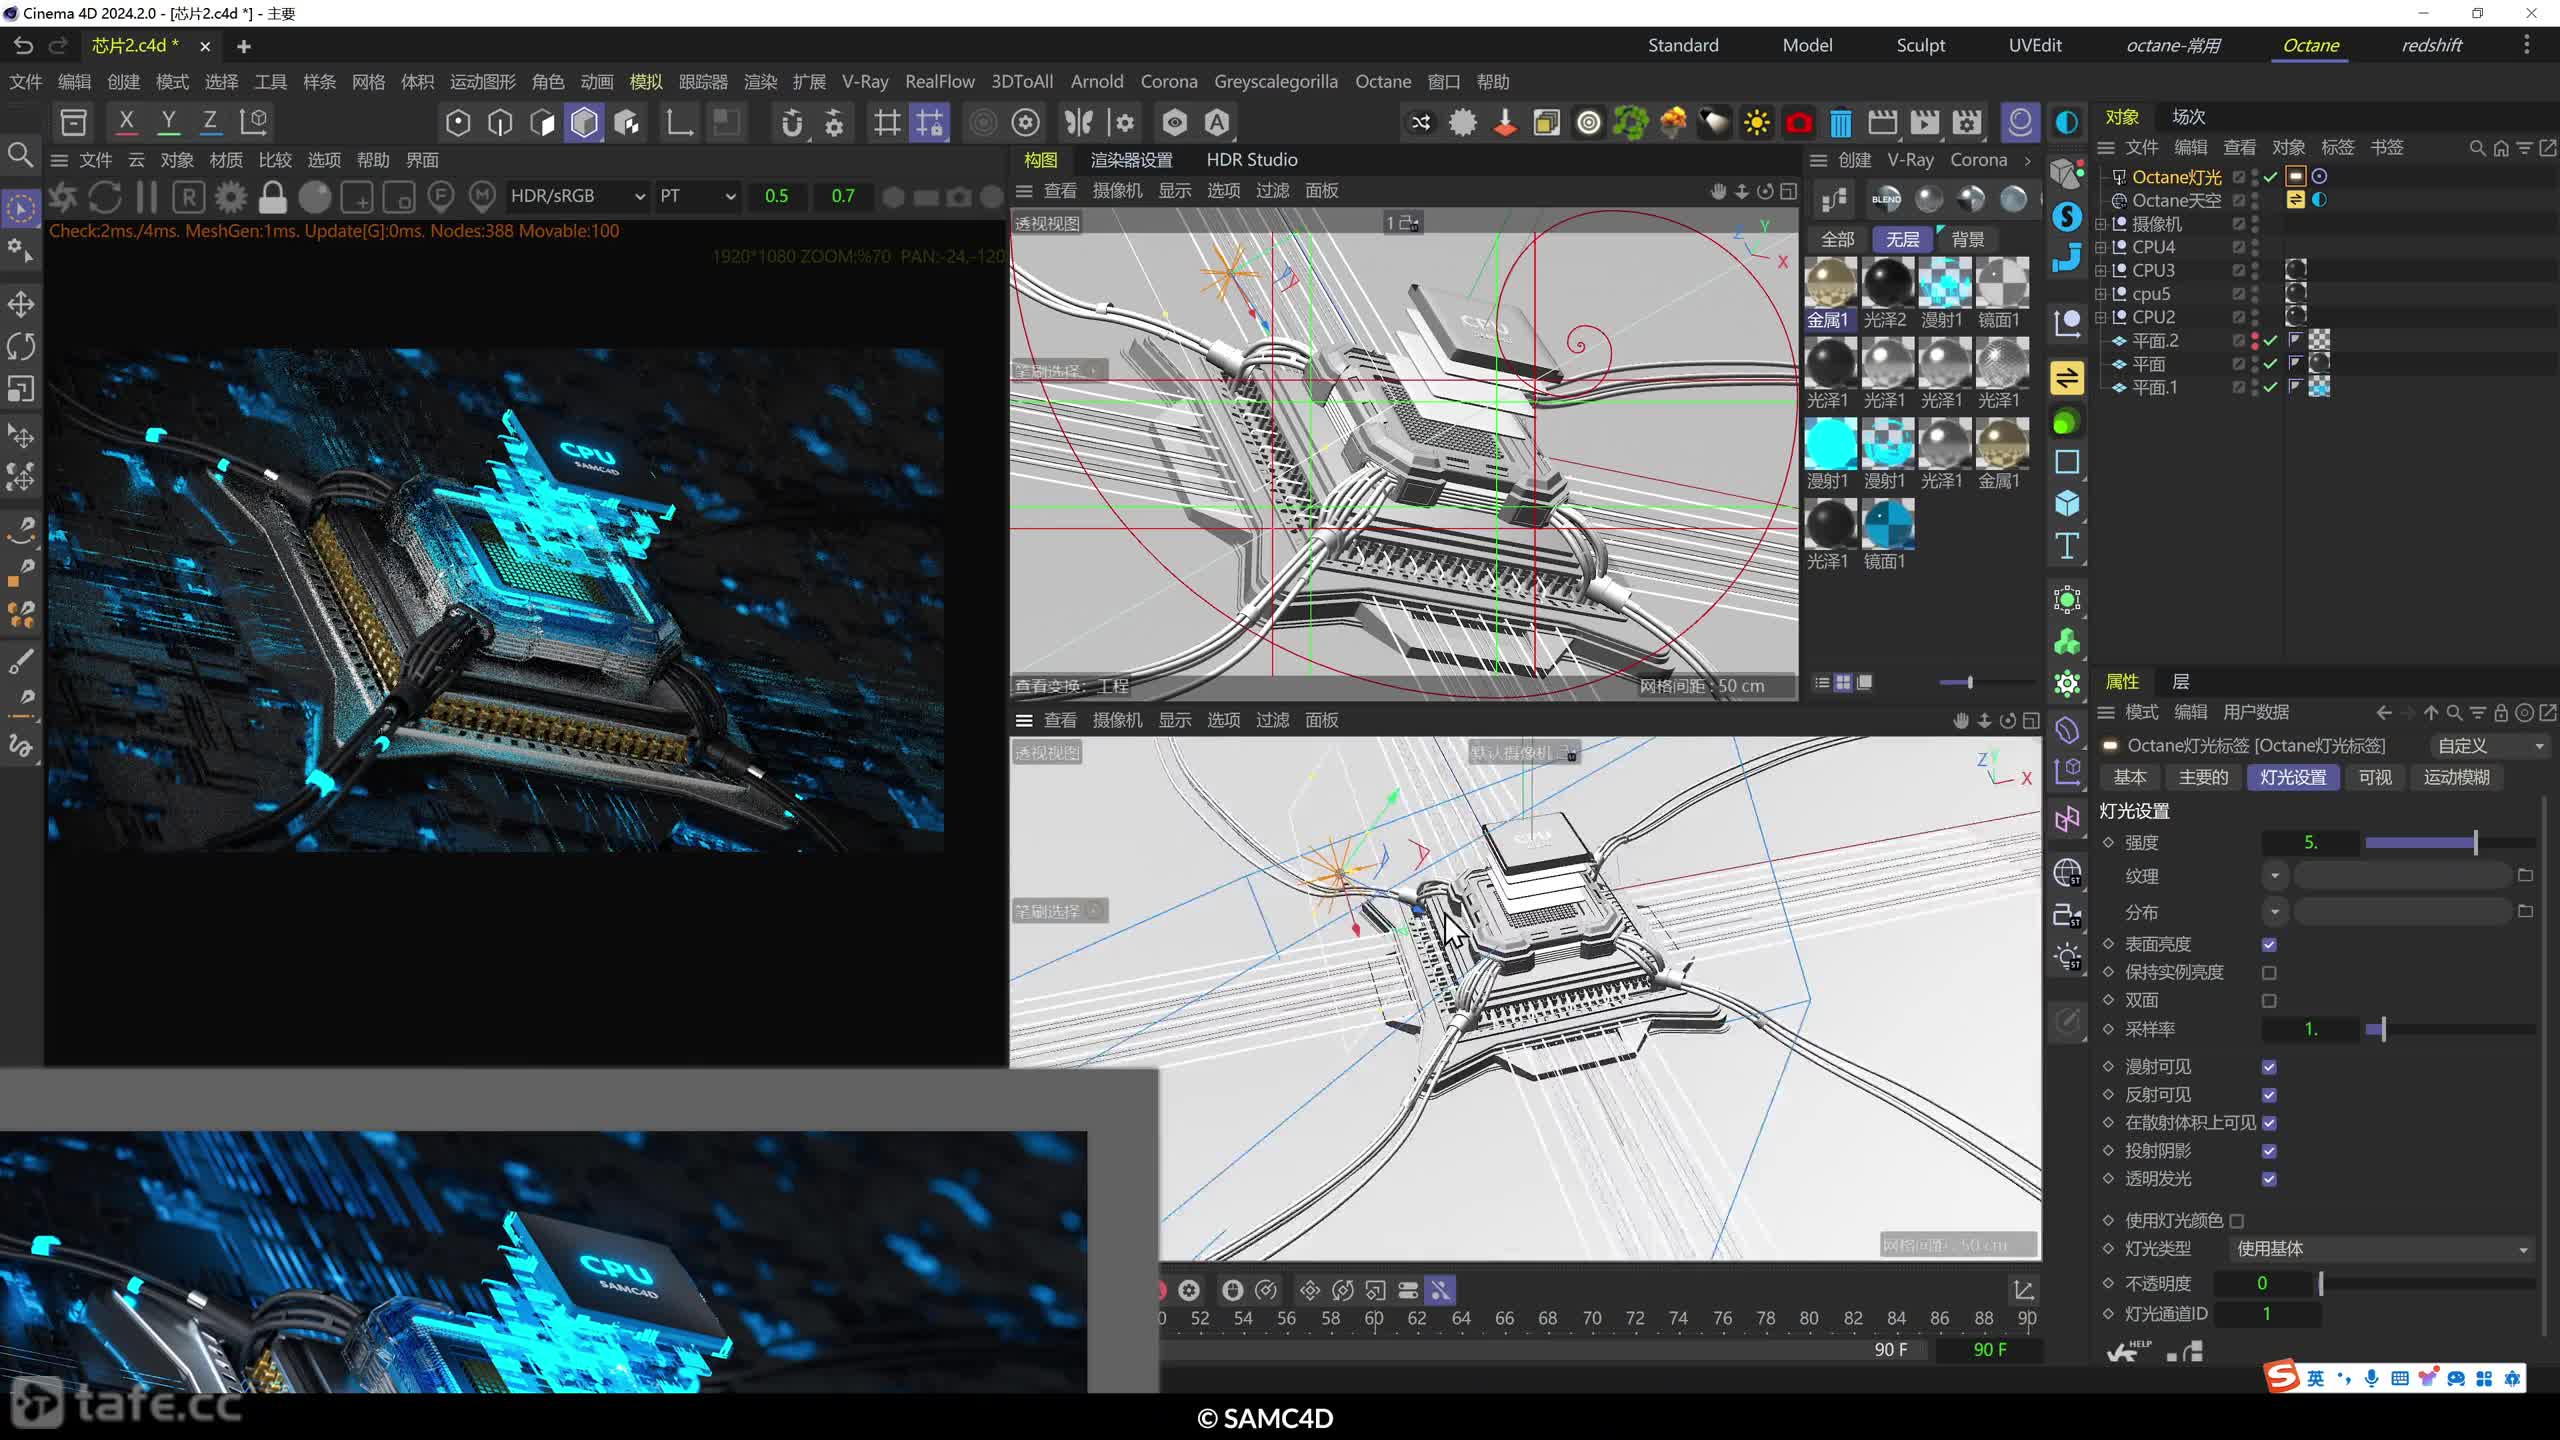Toggle the 表面亮度 checkbox
The height and width of the screenshot is (1440, 2560).
coord(2269,945)
